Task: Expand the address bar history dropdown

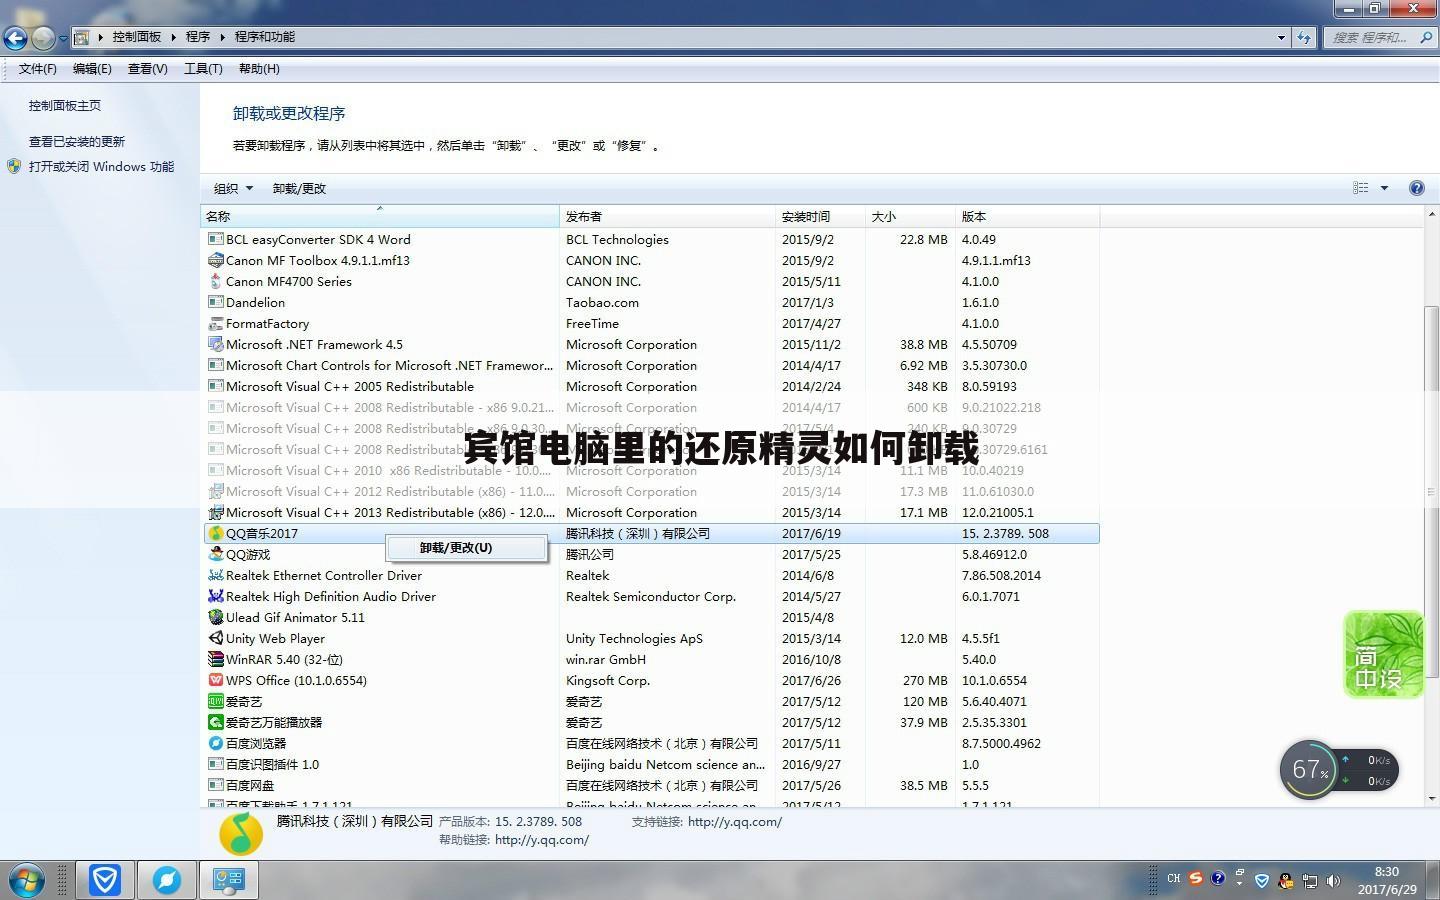Action: coord(1281,38)
